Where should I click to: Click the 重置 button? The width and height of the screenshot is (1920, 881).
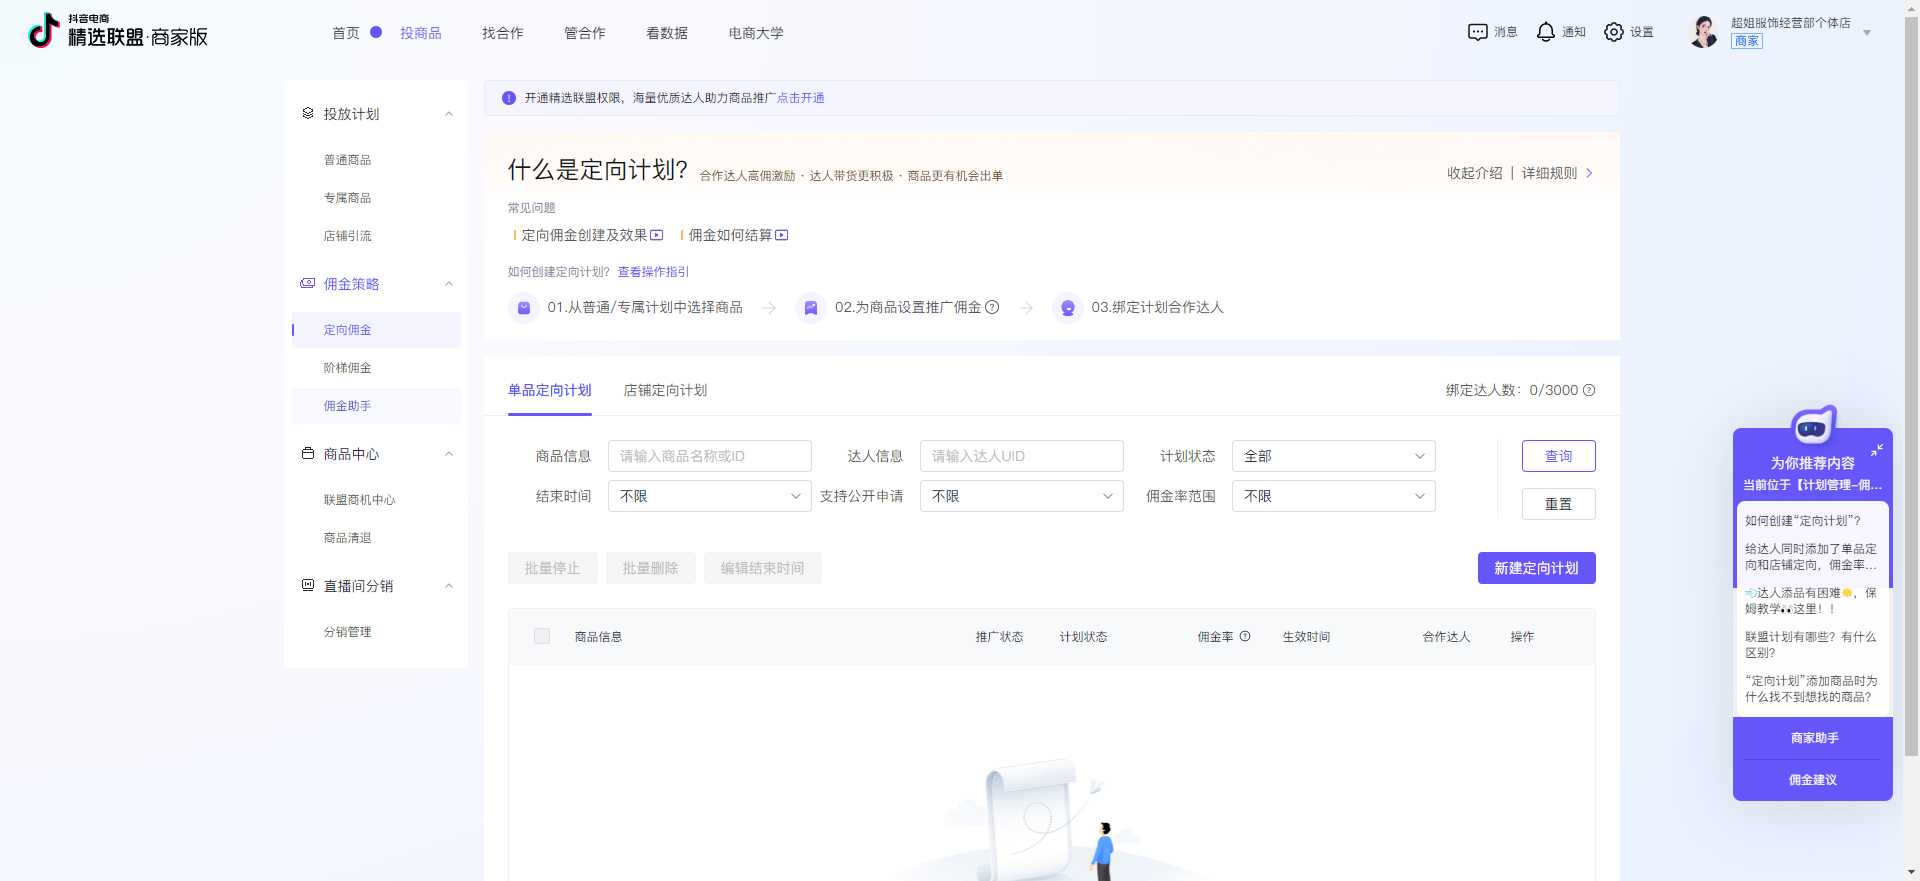tap(1559, 504)
